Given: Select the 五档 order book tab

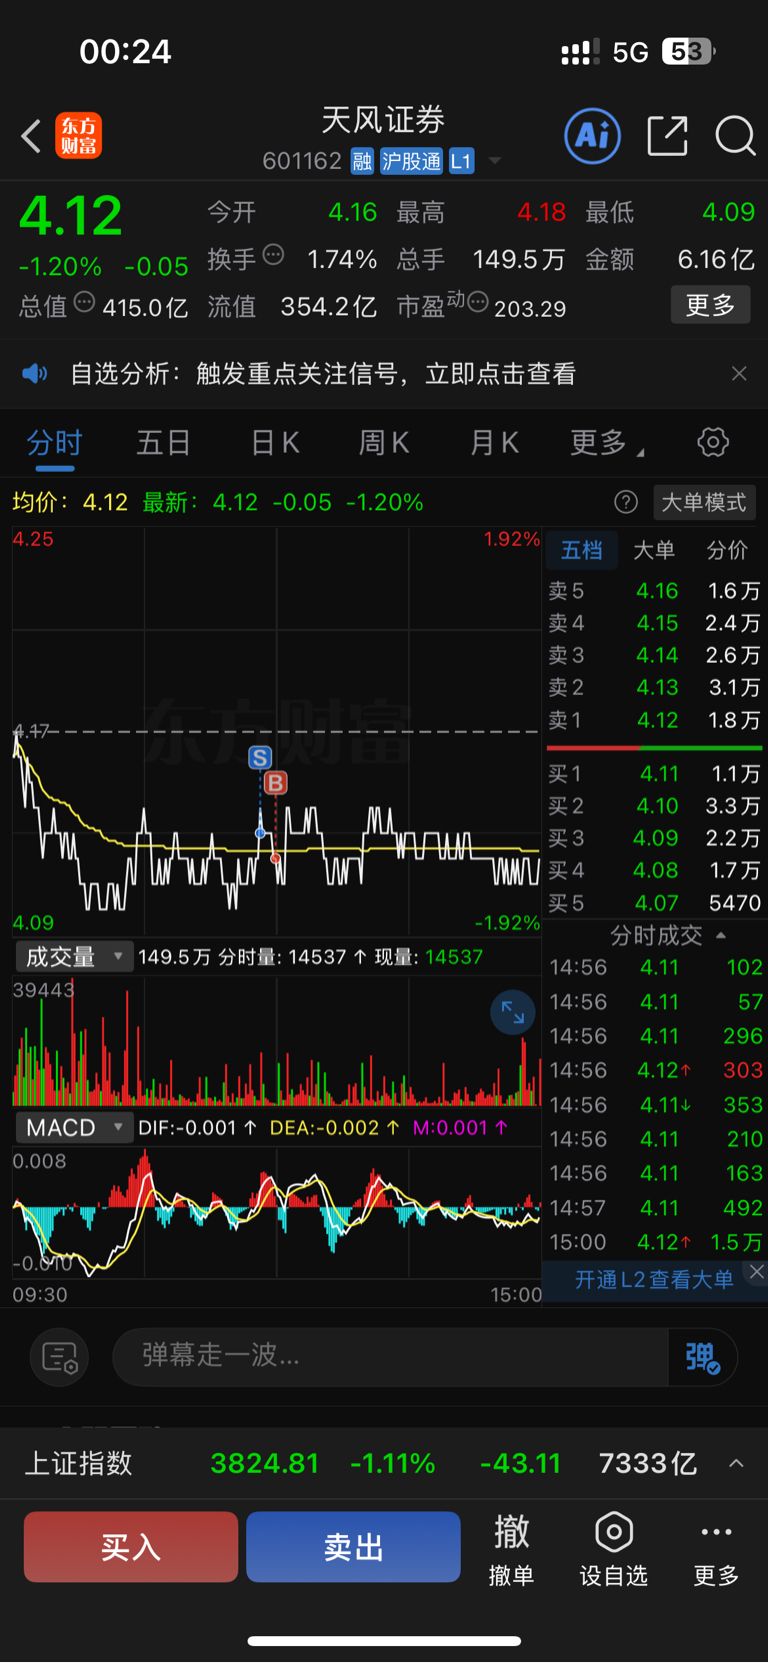Looking at the screenshot, I should (x=581, y=550).
